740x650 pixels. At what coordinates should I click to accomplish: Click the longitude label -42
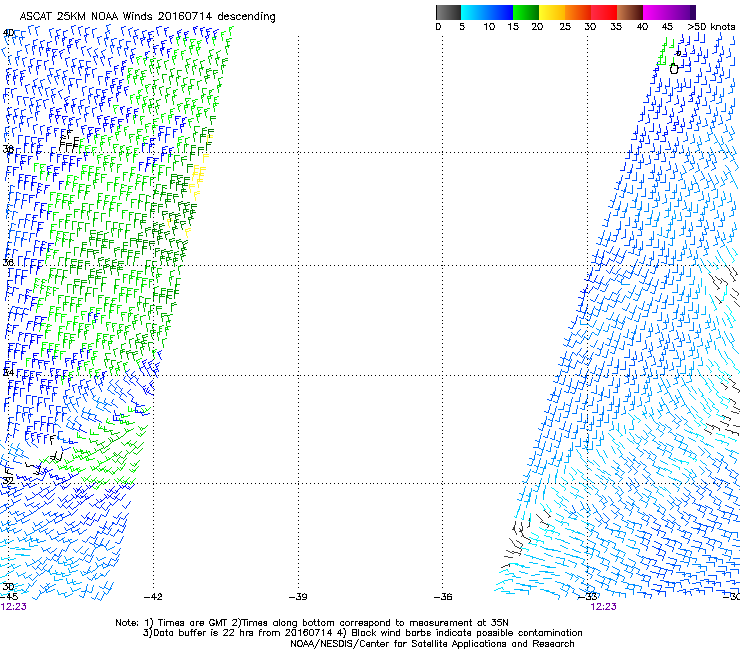point(153,597)
